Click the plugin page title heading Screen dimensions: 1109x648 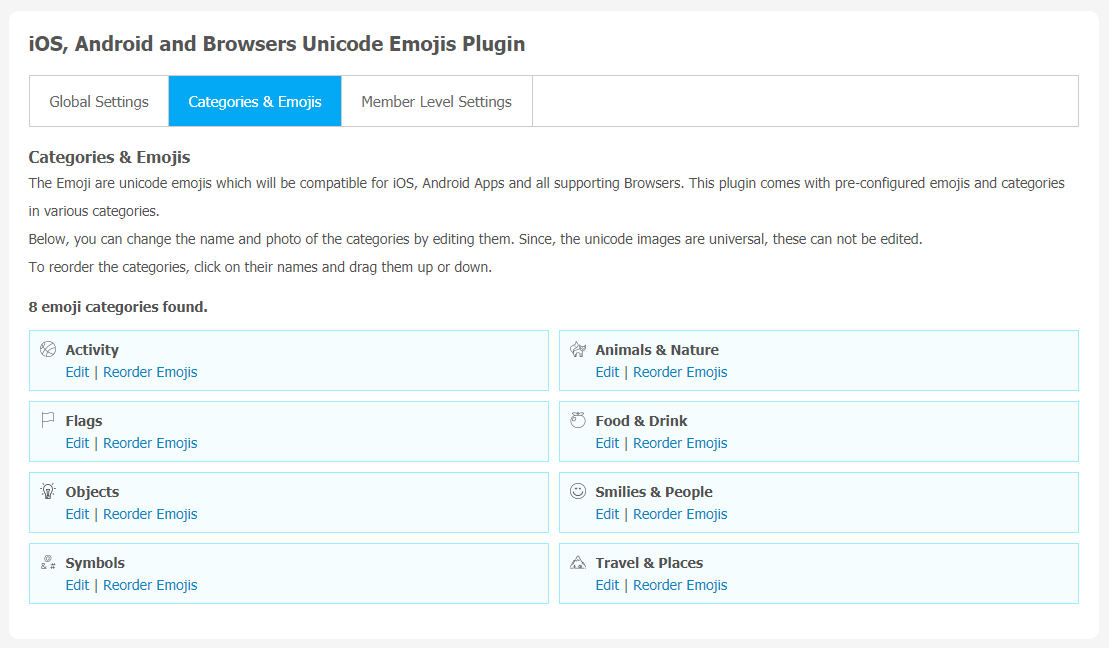point(277,44)
